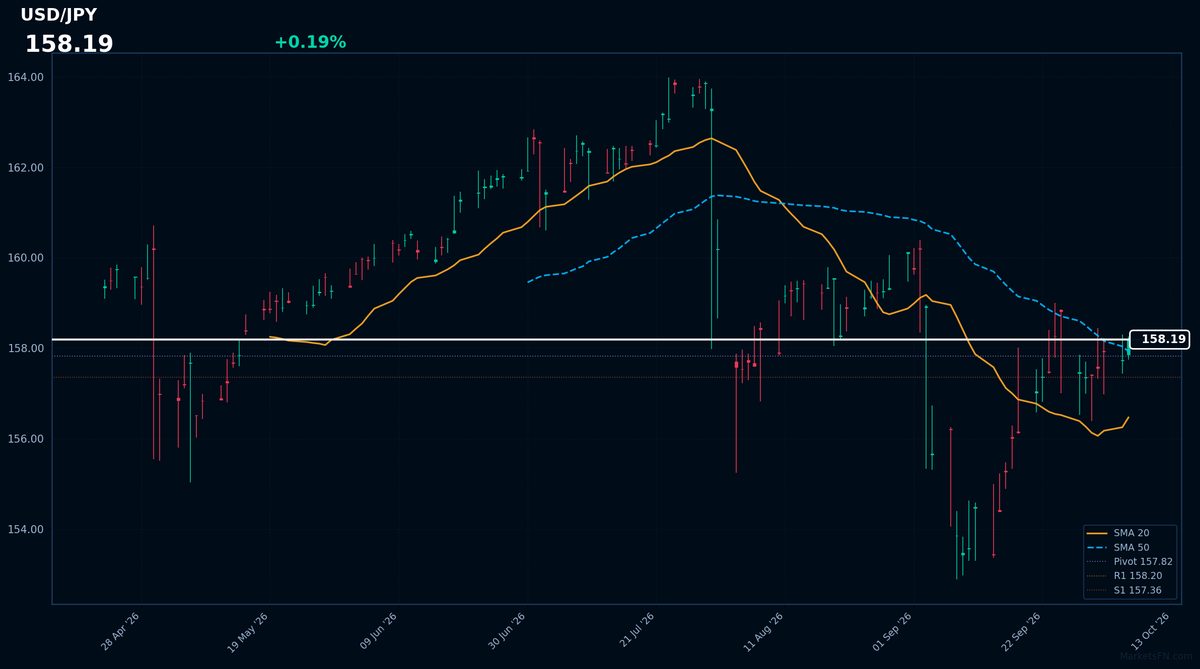Screen dimensions: 1200x669
Task: Select the 22 Sep '26 date label
Action: coord(1022,632)
